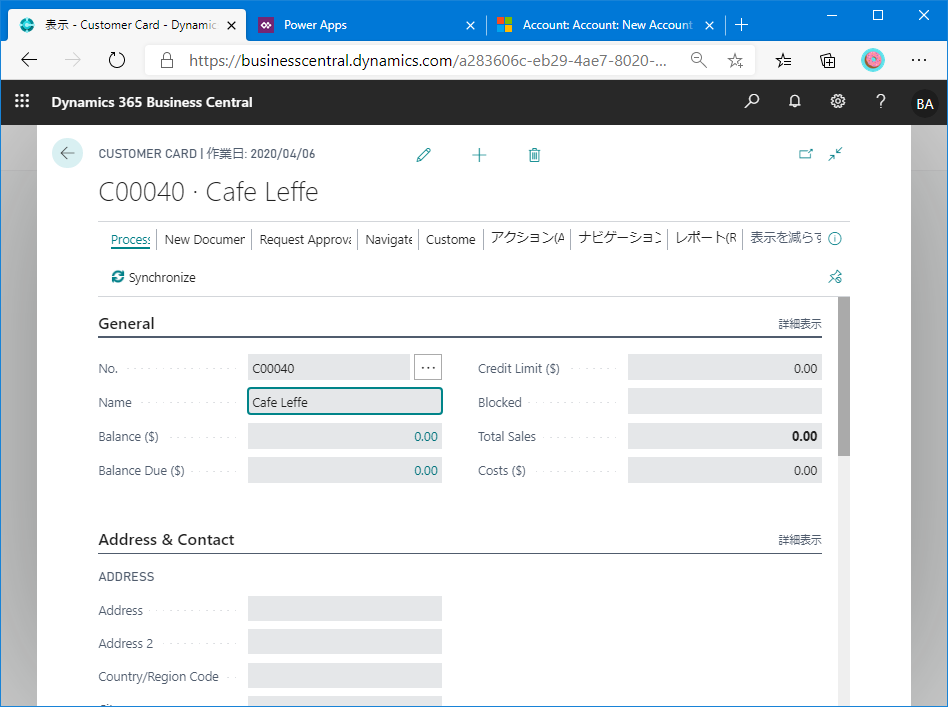The image size is (948, 707).
Task: Click the No. field ellipsis lookup button
Action: 428,367
